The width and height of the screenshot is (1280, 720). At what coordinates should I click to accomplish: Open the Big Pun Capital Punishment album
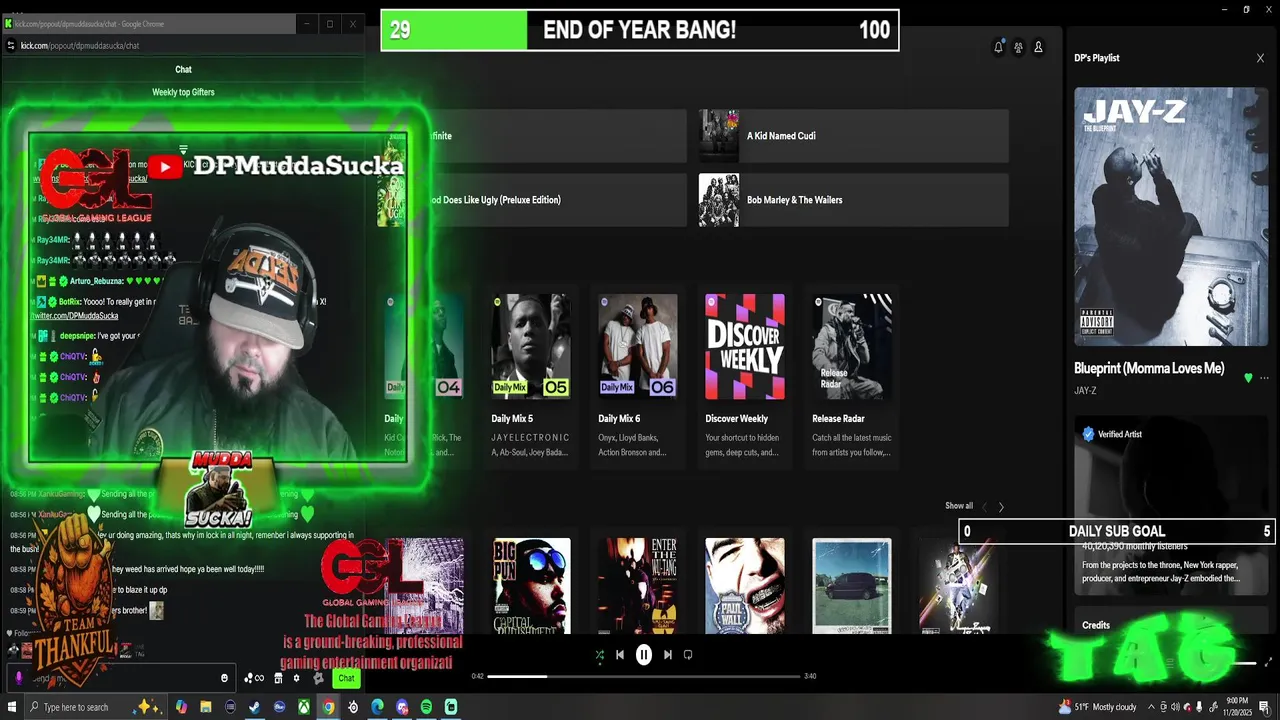(x=532, y=585)
